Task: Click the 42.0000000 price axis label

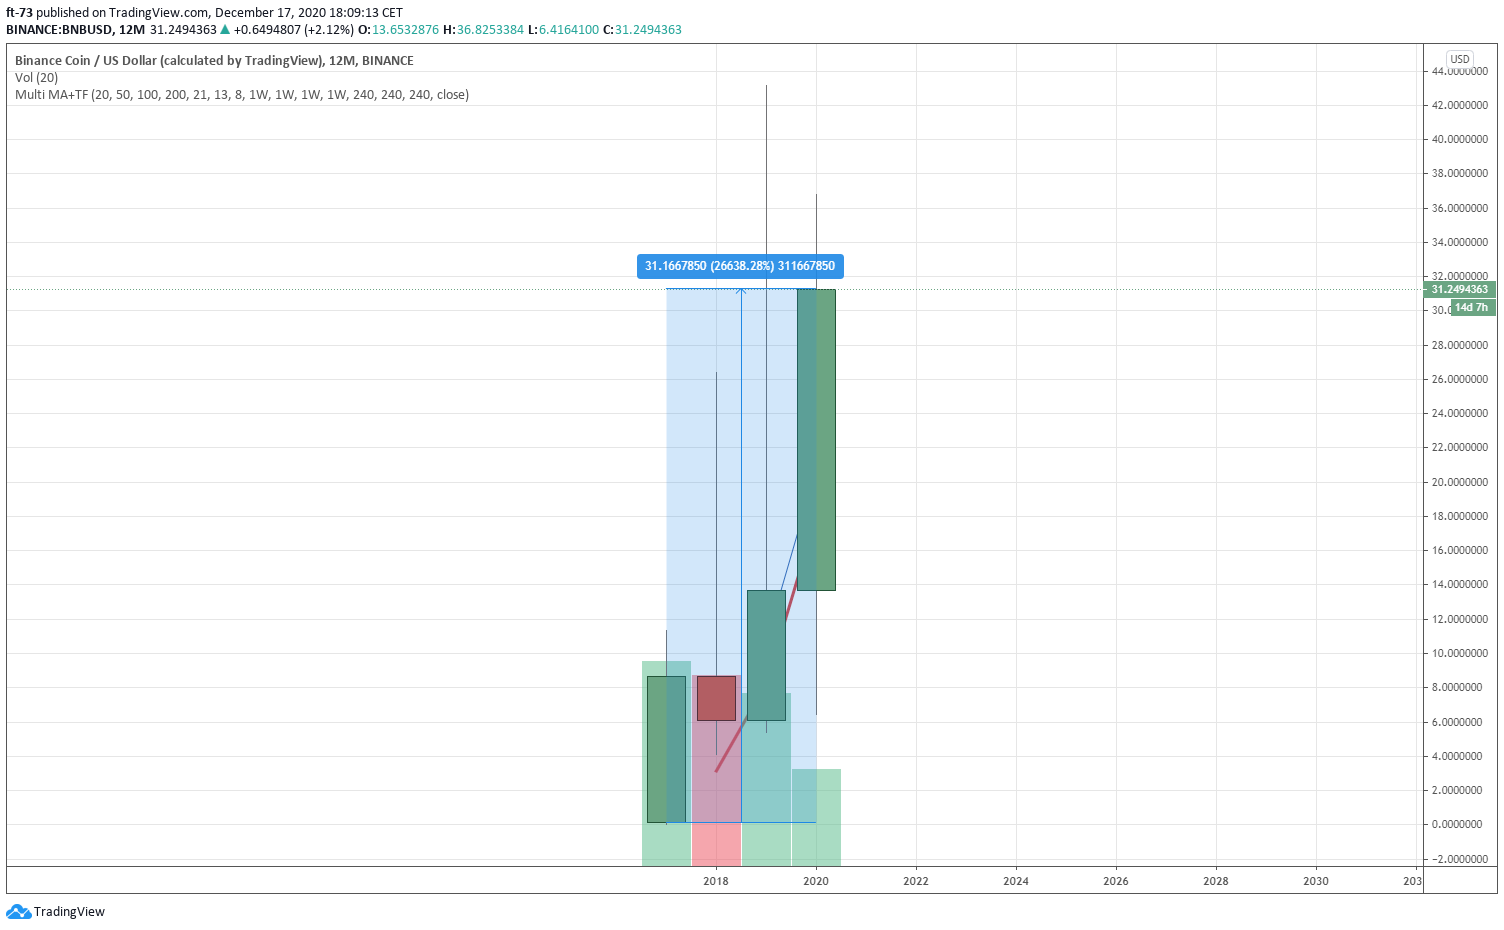Action: click(1460, 105)
